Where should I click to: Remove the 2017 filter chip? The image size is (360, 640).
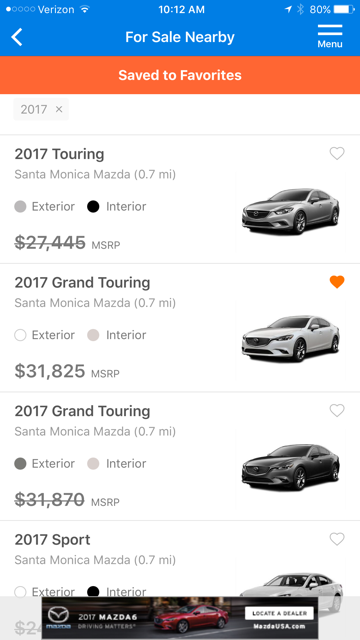coord(59,109)
